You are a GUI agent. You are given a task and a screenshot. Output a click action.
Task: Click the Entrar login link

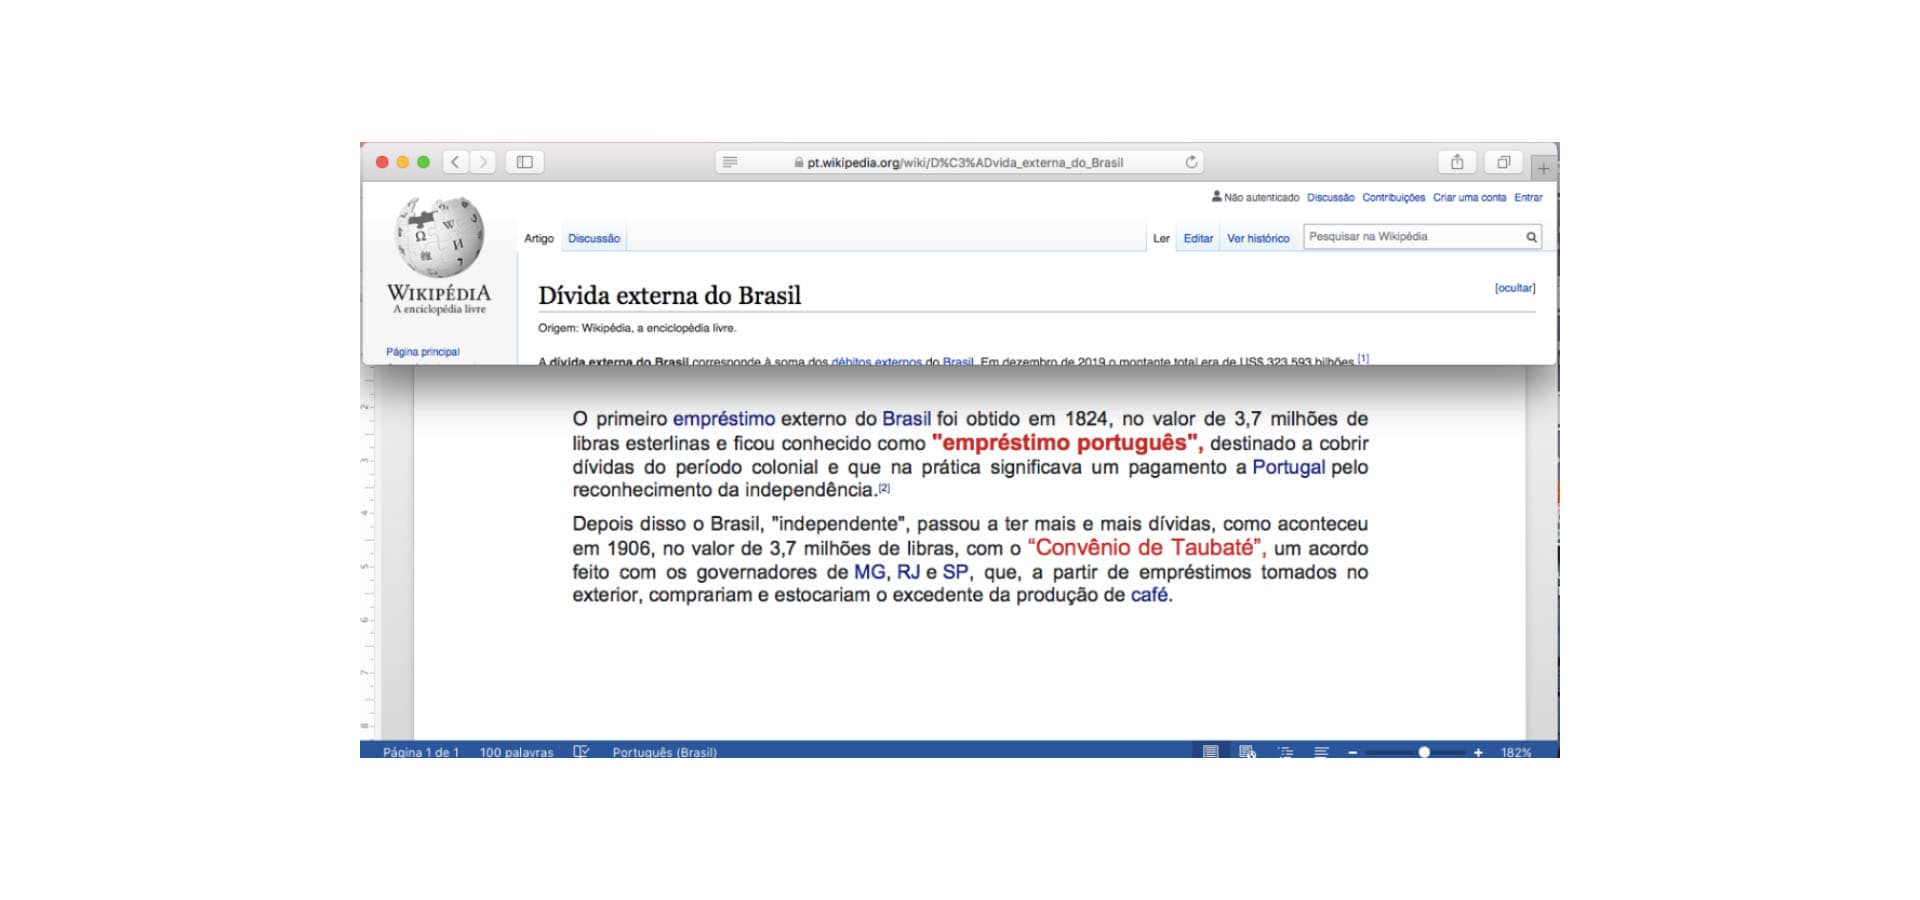pos(1528,197)
